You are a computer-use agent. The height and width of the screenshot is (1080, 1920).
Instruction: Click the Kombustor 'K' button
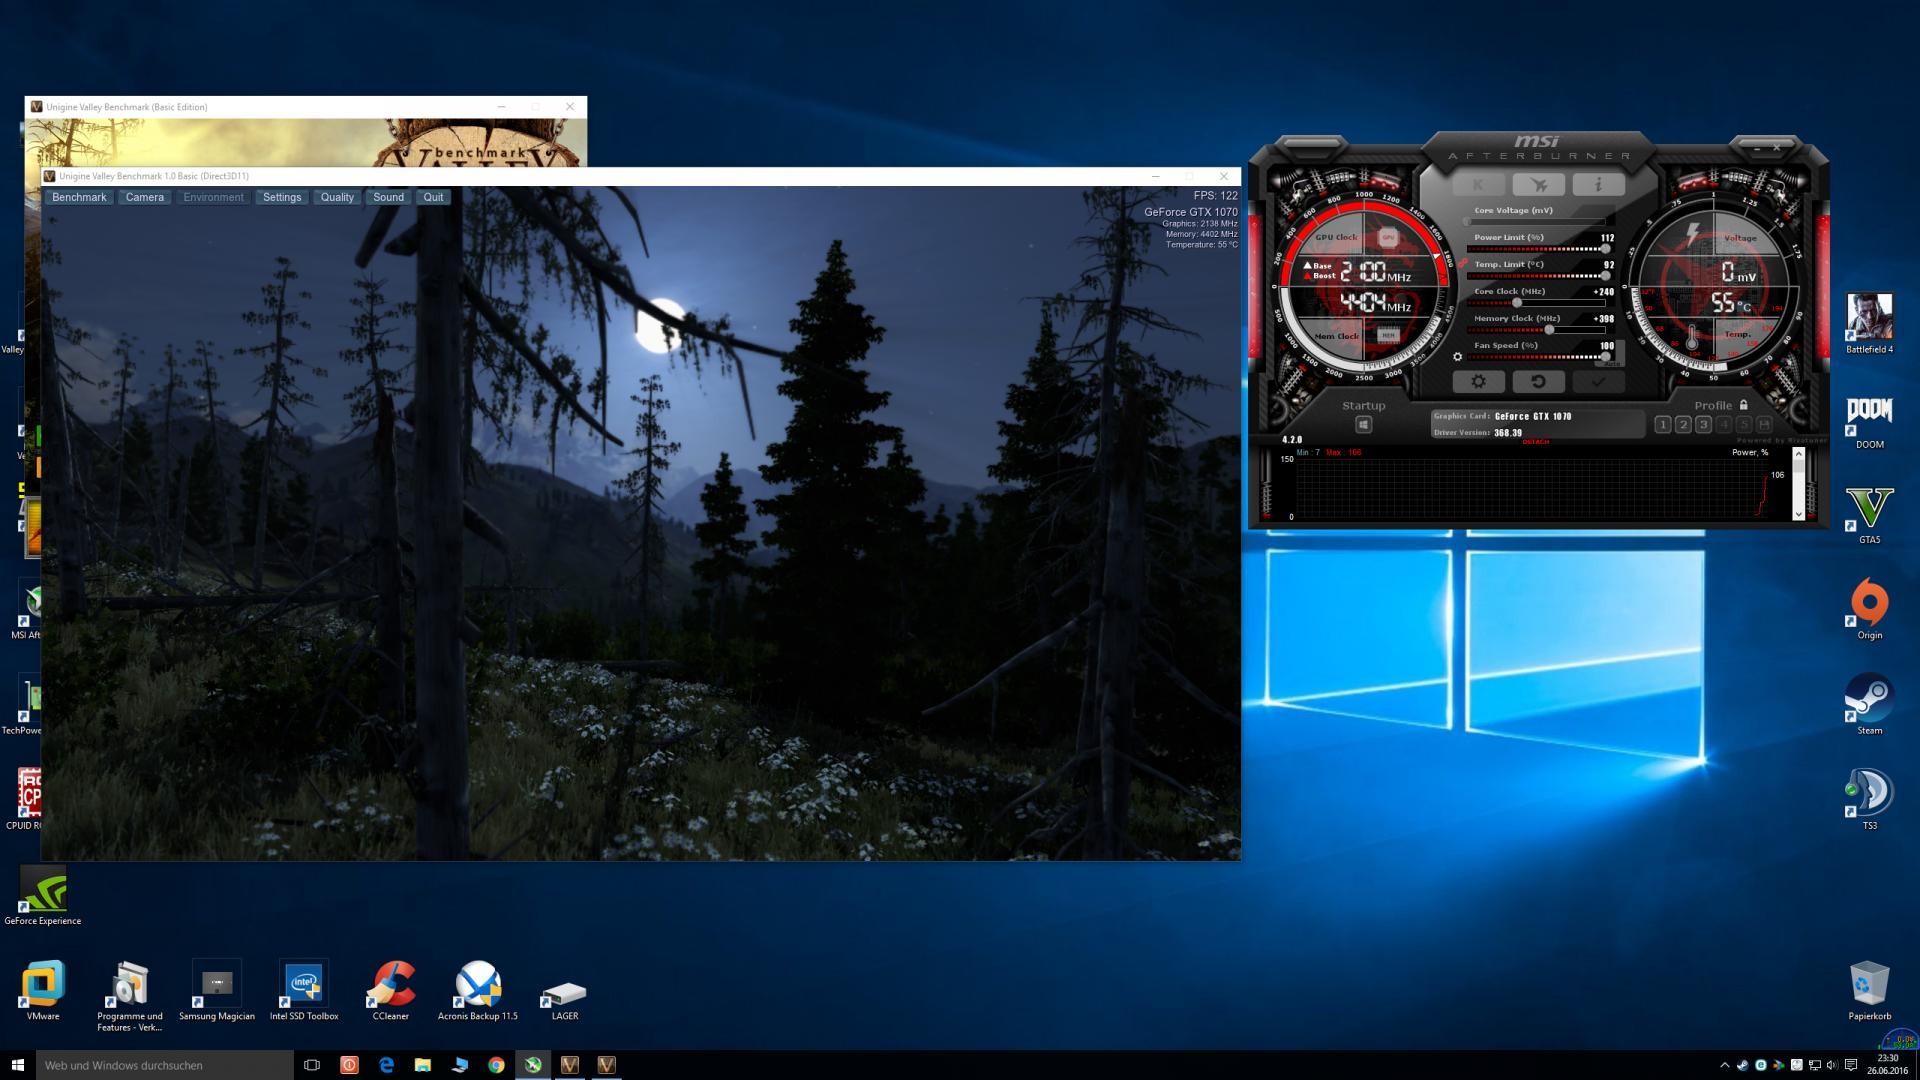1478,185
